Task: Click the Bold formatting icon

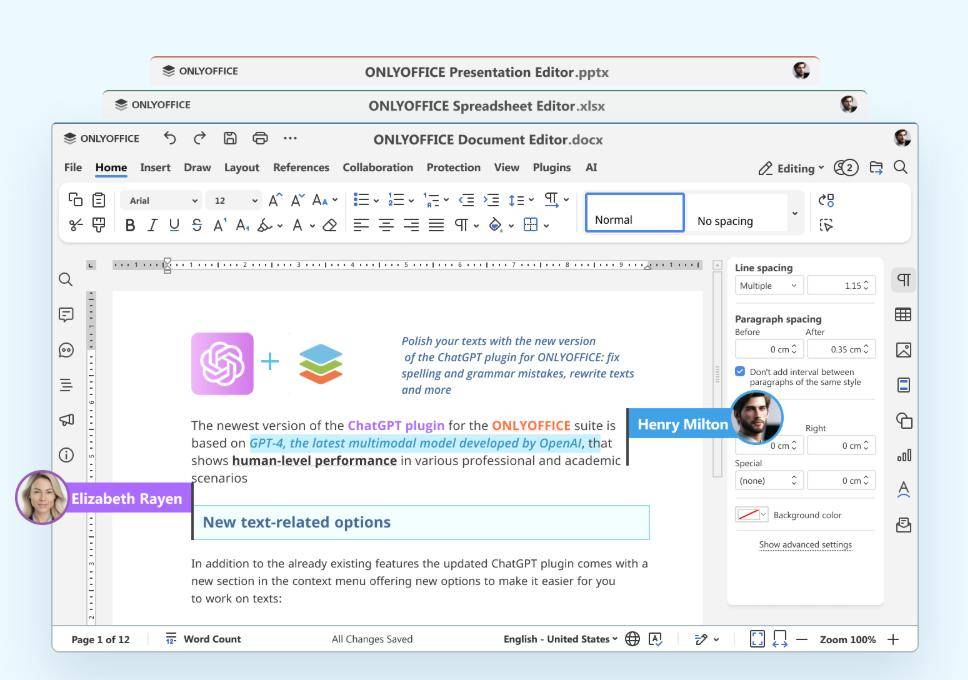Action: tap(129, 225)
